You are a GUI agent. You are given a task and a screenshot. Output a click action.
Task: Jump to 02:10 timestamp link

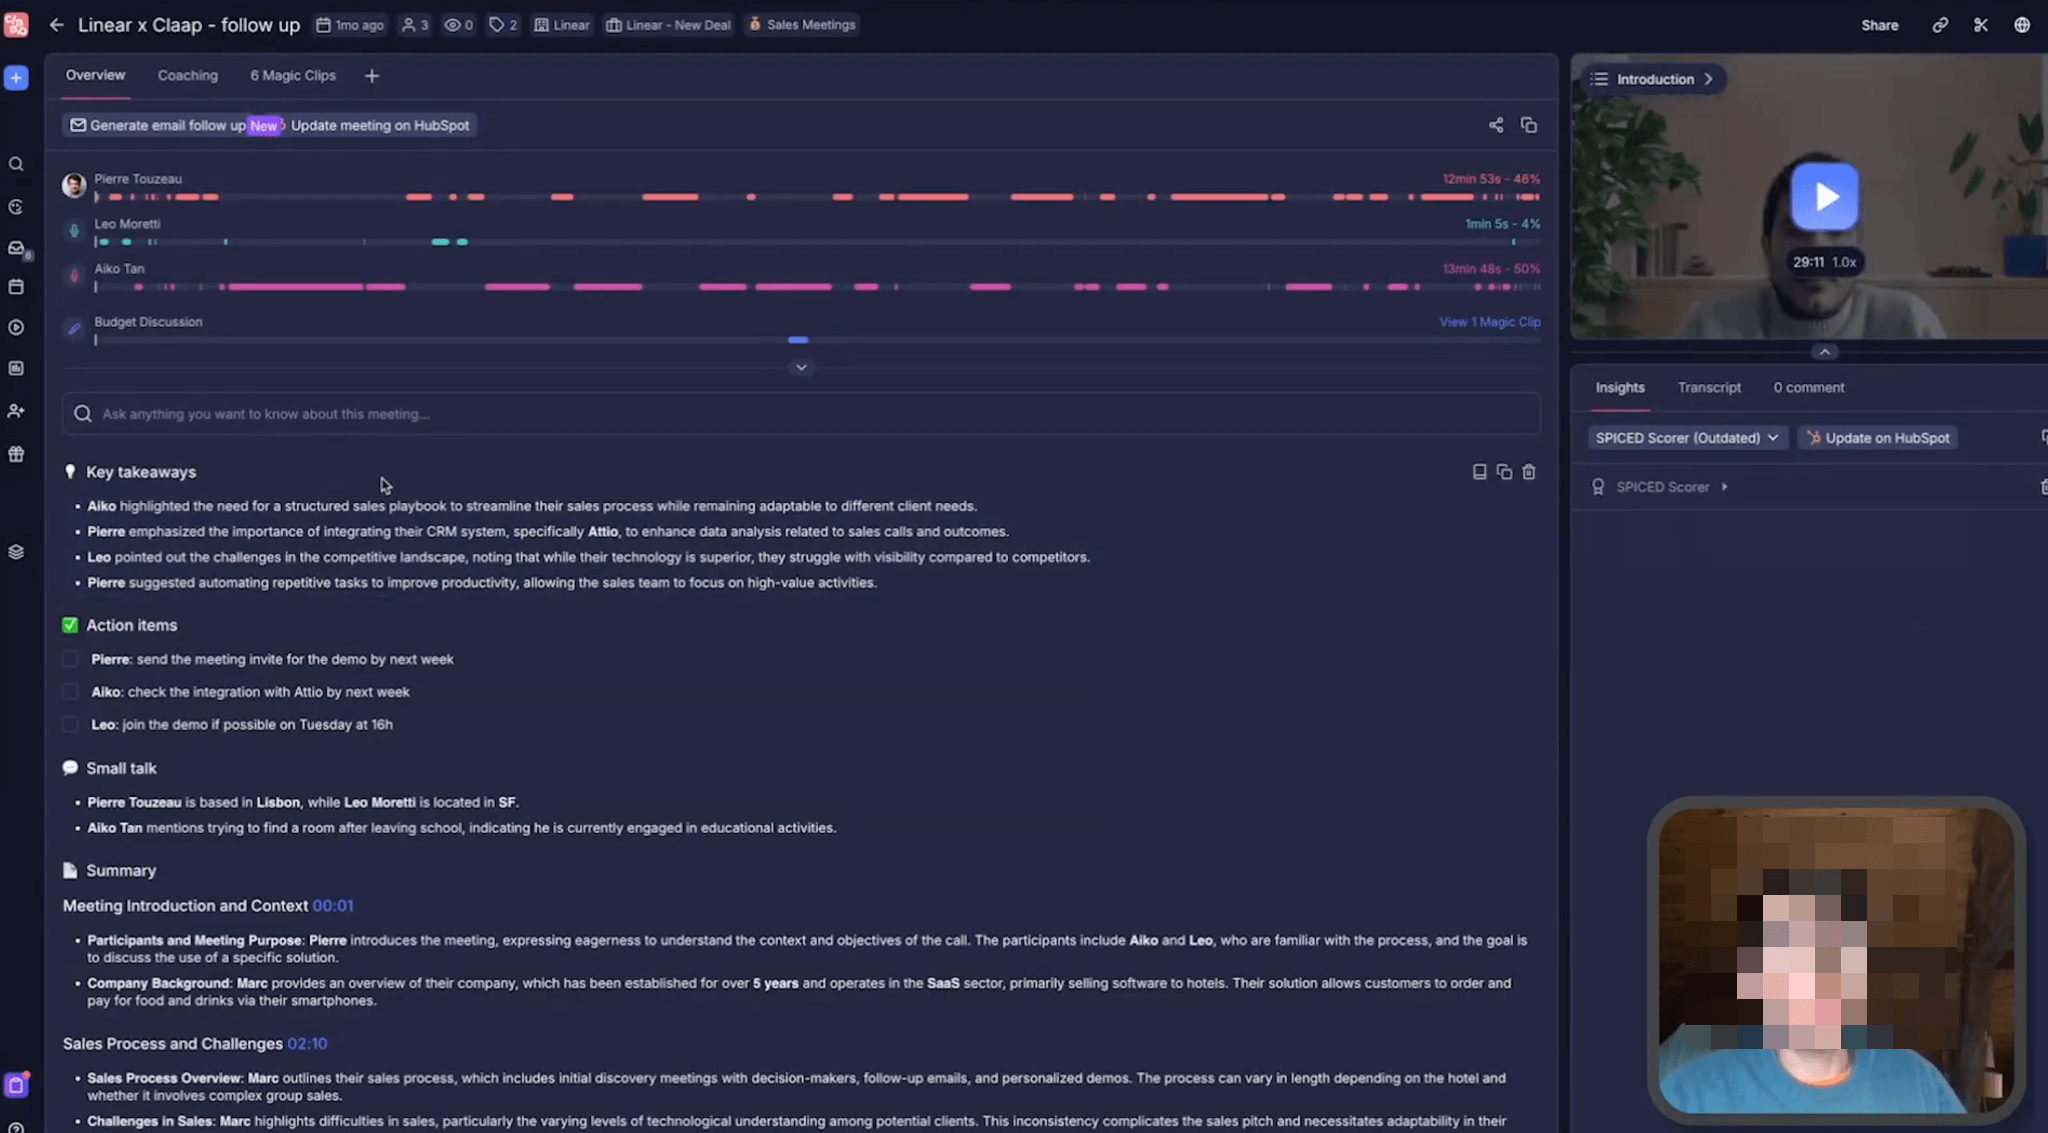pyautogui.click(x=307, y=1044)
